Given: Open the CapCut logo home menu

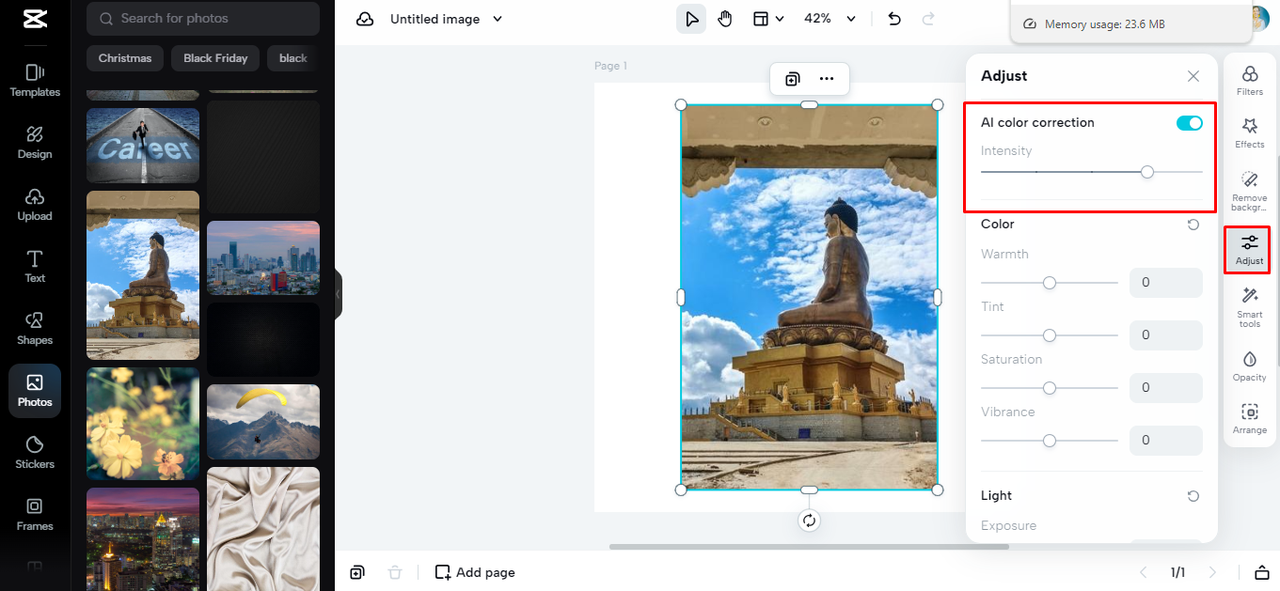Looking at the screenshot, I should pos(34,19).
